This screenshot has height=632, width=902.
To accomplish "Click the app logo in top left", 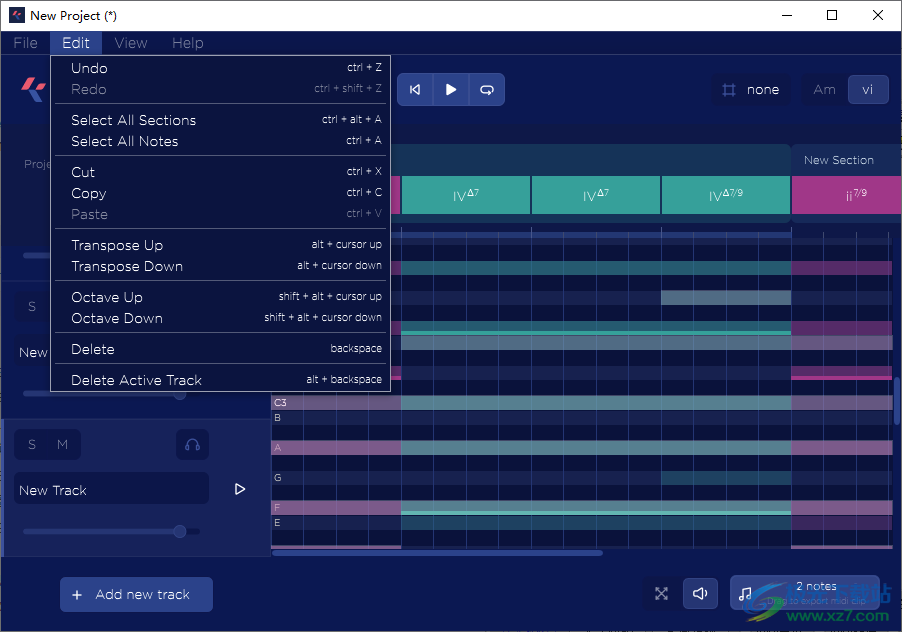I will coord(34,89).
